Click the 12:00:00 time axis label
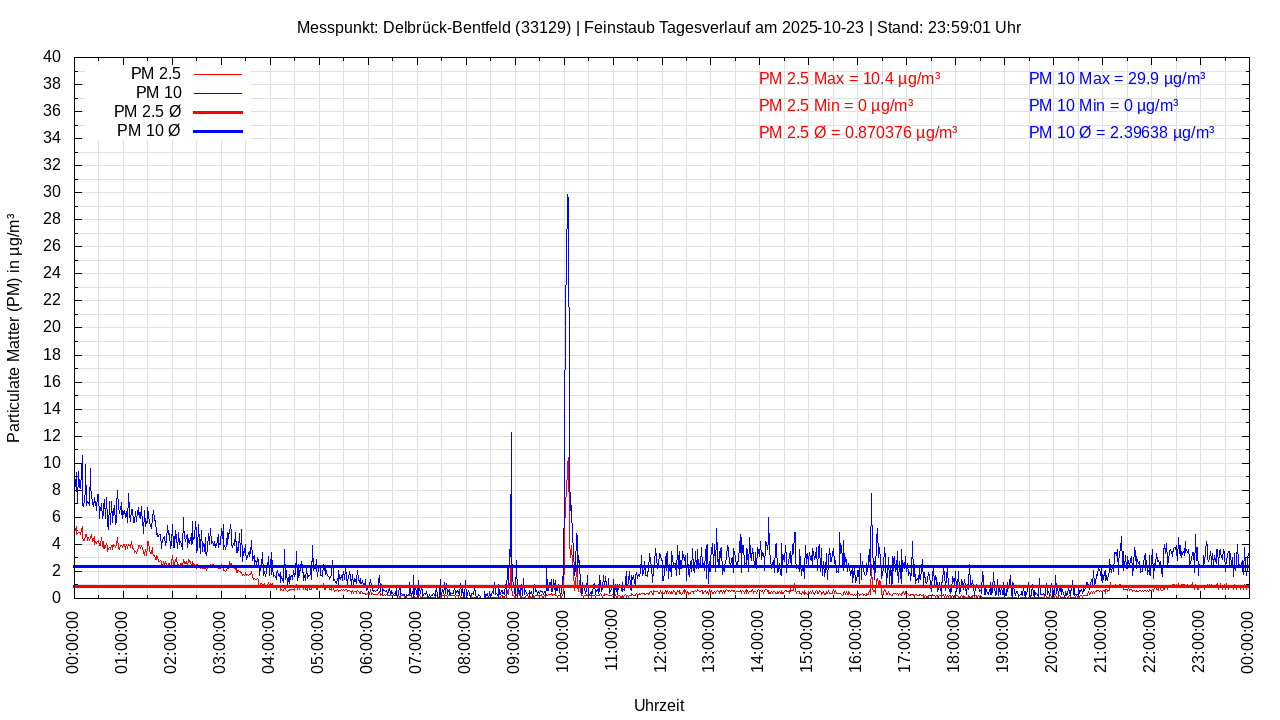 660,640
